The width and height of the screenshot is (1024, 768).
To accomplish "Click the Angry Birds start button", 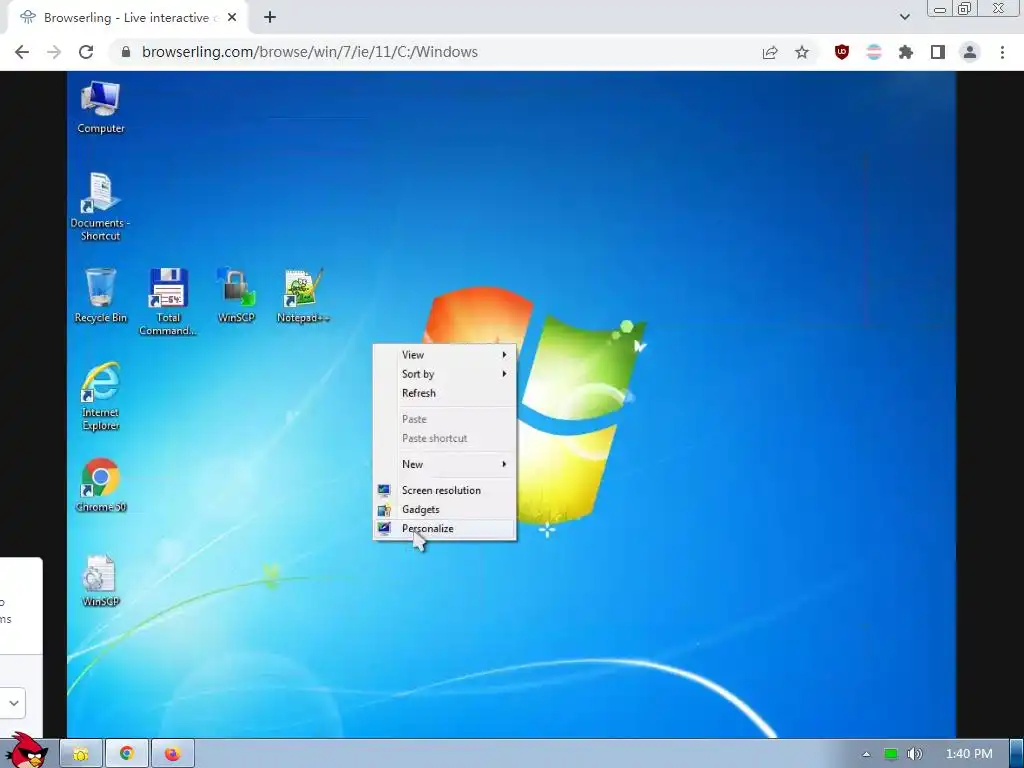I will [x=26, y=751].
